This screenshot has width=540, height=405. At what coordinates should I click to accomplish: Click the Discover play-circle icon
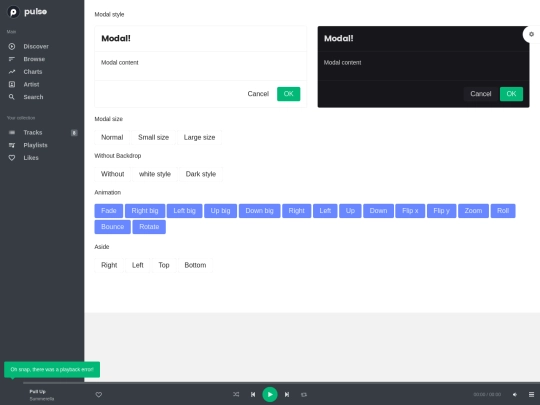pyautogui.click(x=12, y=46)
